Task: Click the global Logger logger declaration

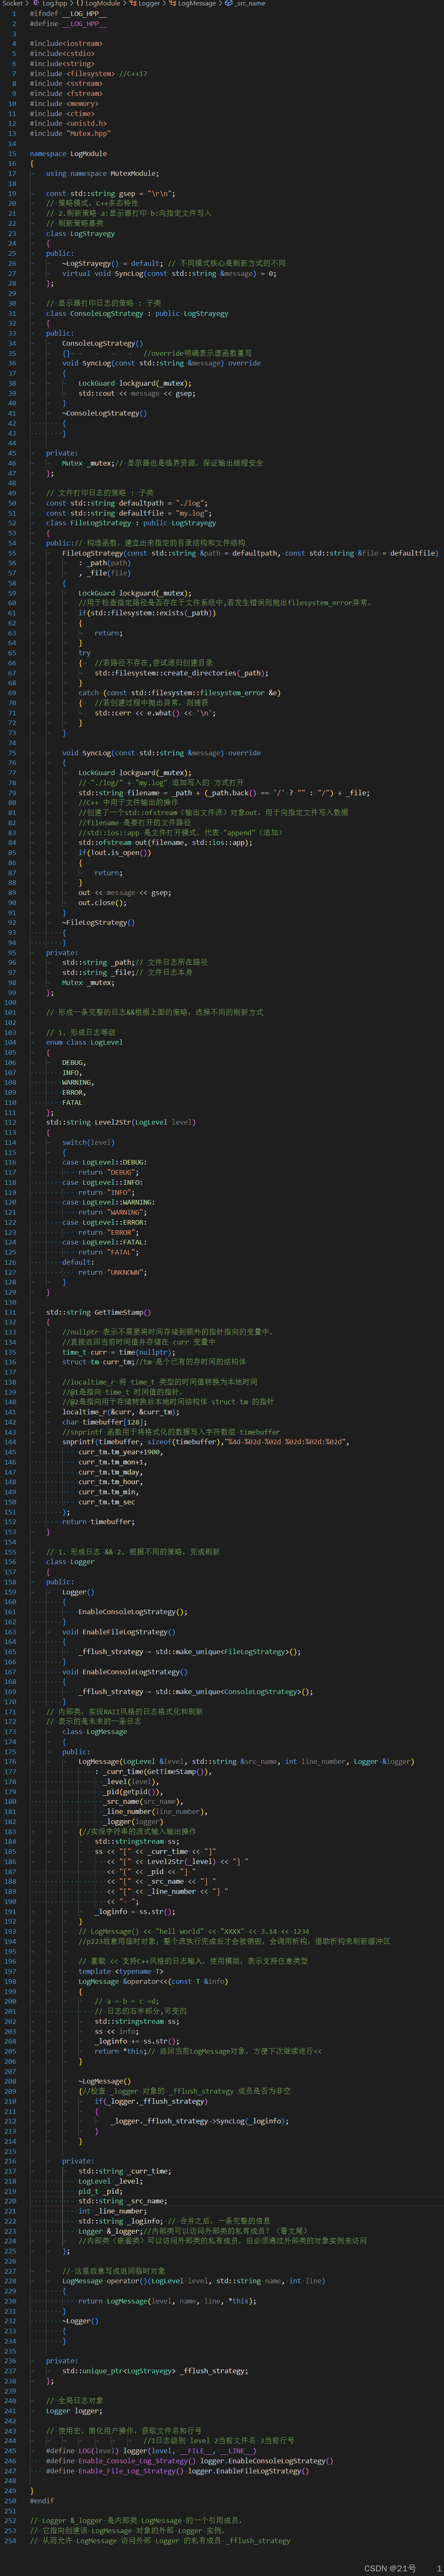Action: tap(75, 2412)
